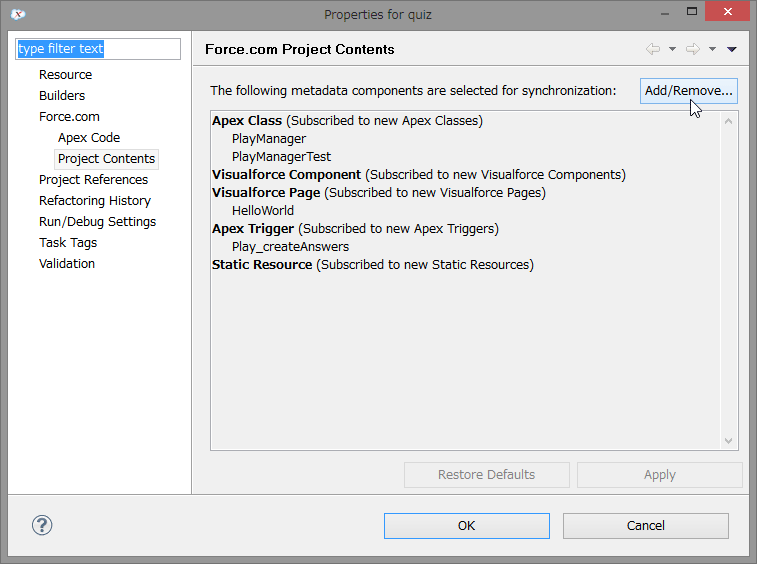The height and width of the screenshot is (564, 757).
Task: Select Task Tags in the tree
Action: pos(68,243)
